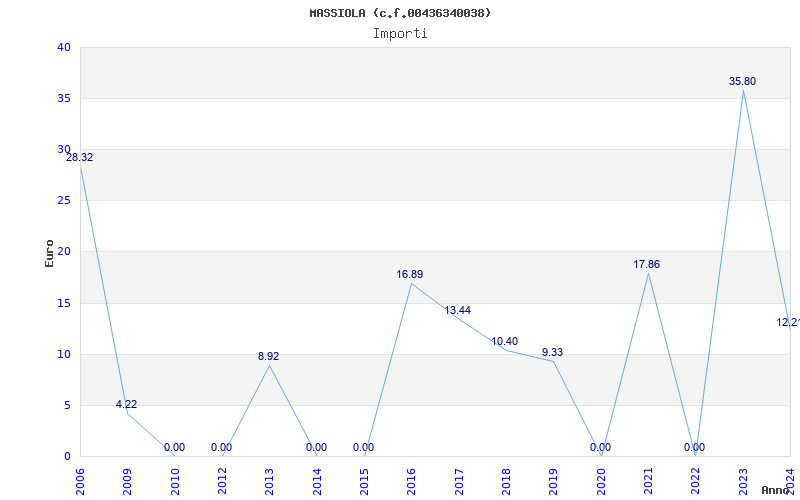Image resolution: width=800 pixels, height=500 pixels.
Task: Select the 2015 year label
Action: (x=364, y=482)
